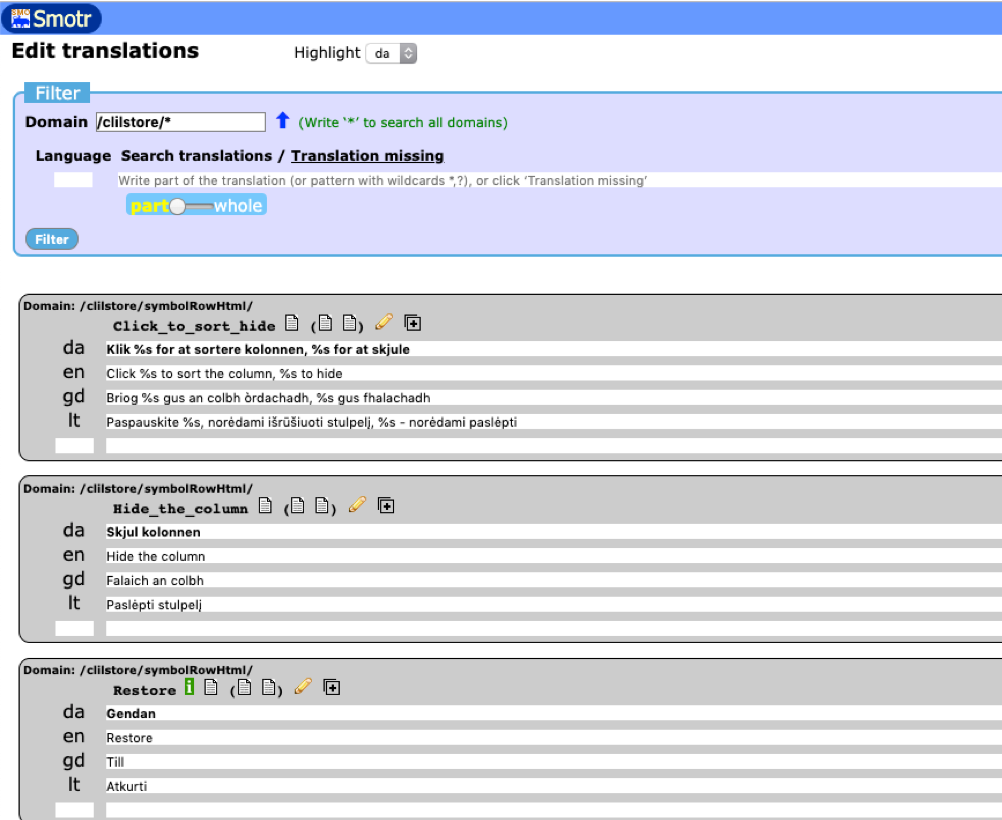Click the plus-box icon beside Click_to_sort_hide

(412, 323)
